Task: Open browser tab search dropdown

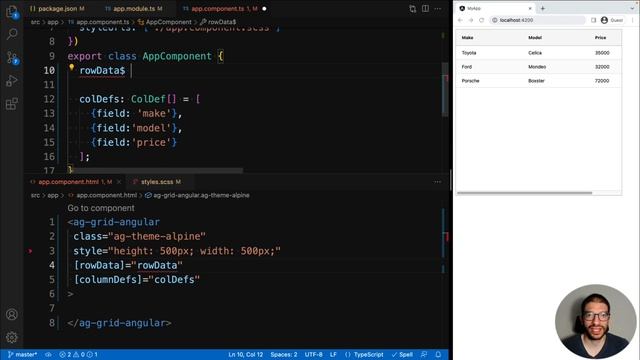Action: (x=632, y=8)
